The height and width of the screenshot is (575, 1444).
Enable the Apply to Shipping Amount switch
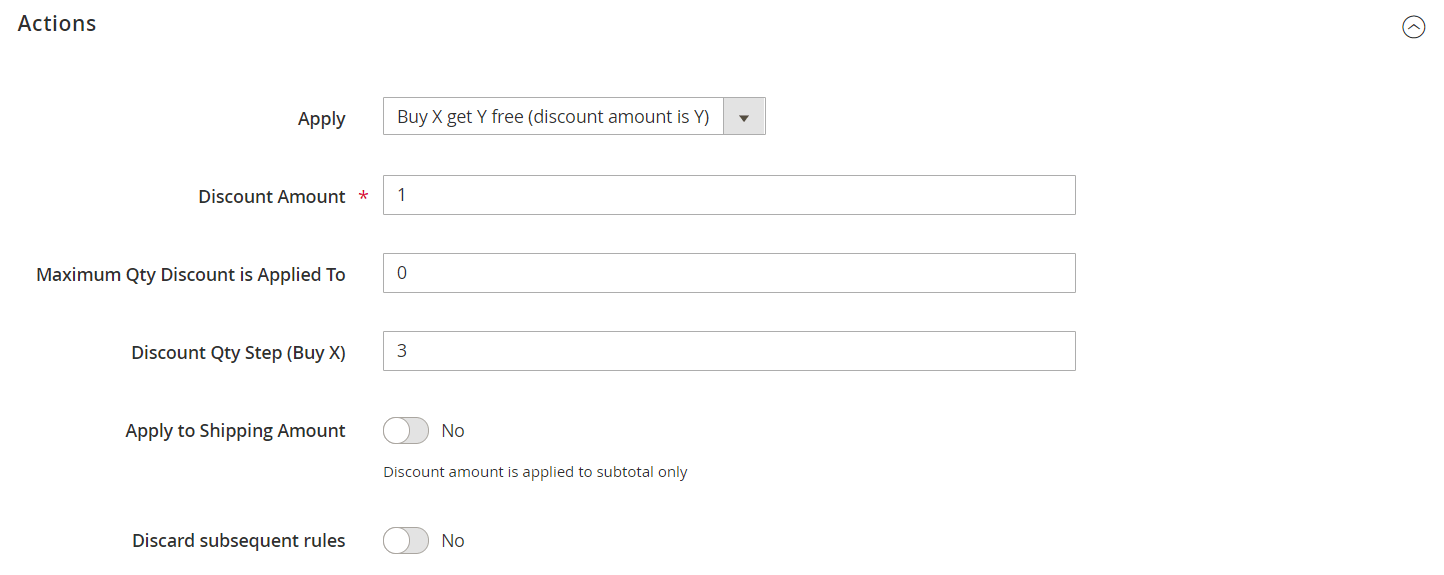click(405, 431)
